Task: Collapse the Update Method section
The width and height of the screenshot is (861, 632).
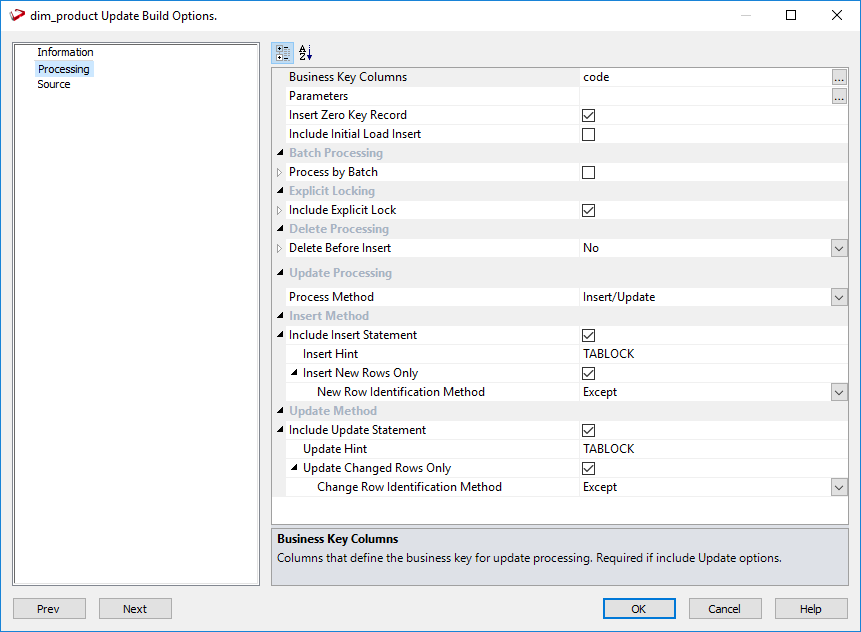Action: click(280, 411)
